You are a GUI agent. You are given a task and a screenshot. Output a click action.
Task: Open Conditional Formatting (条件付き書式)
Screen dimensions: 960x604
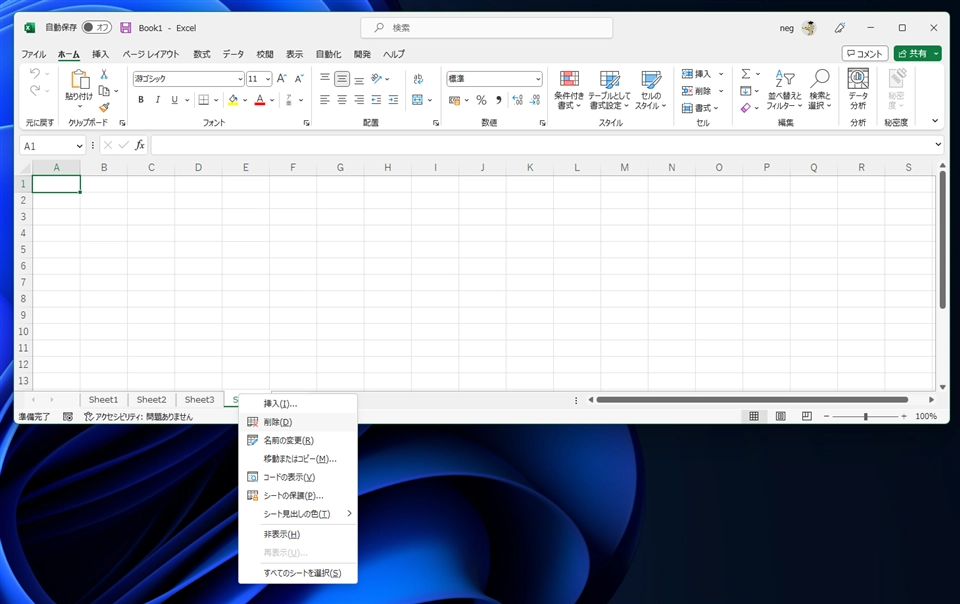click(x=569, y=89)
